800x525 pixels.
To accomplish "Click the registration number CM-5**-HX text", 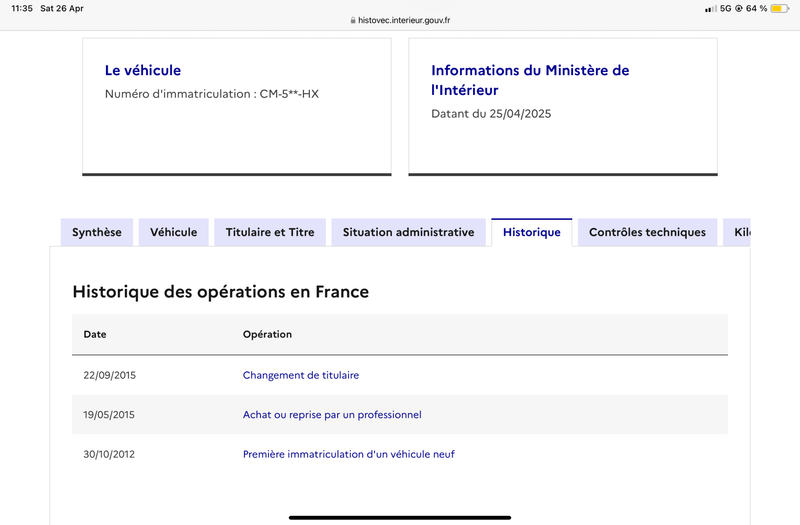I will click(x=289, y=94).
